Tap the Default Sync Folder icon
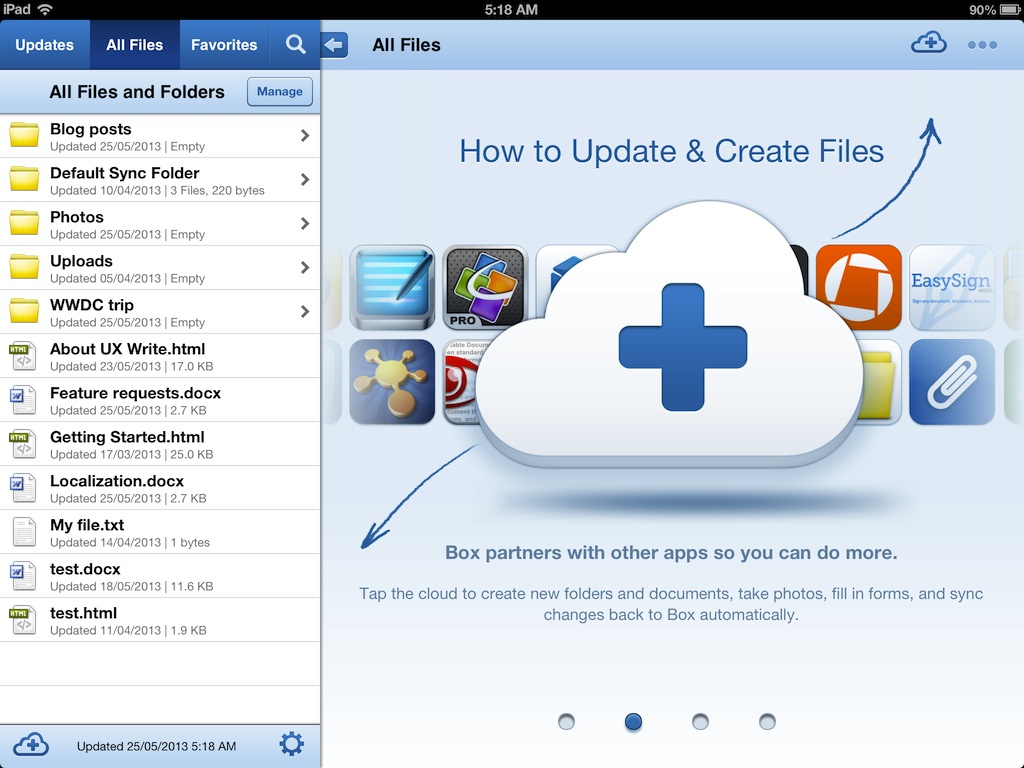This screenshot has height=768, width=1024. [x=24, y=179]
